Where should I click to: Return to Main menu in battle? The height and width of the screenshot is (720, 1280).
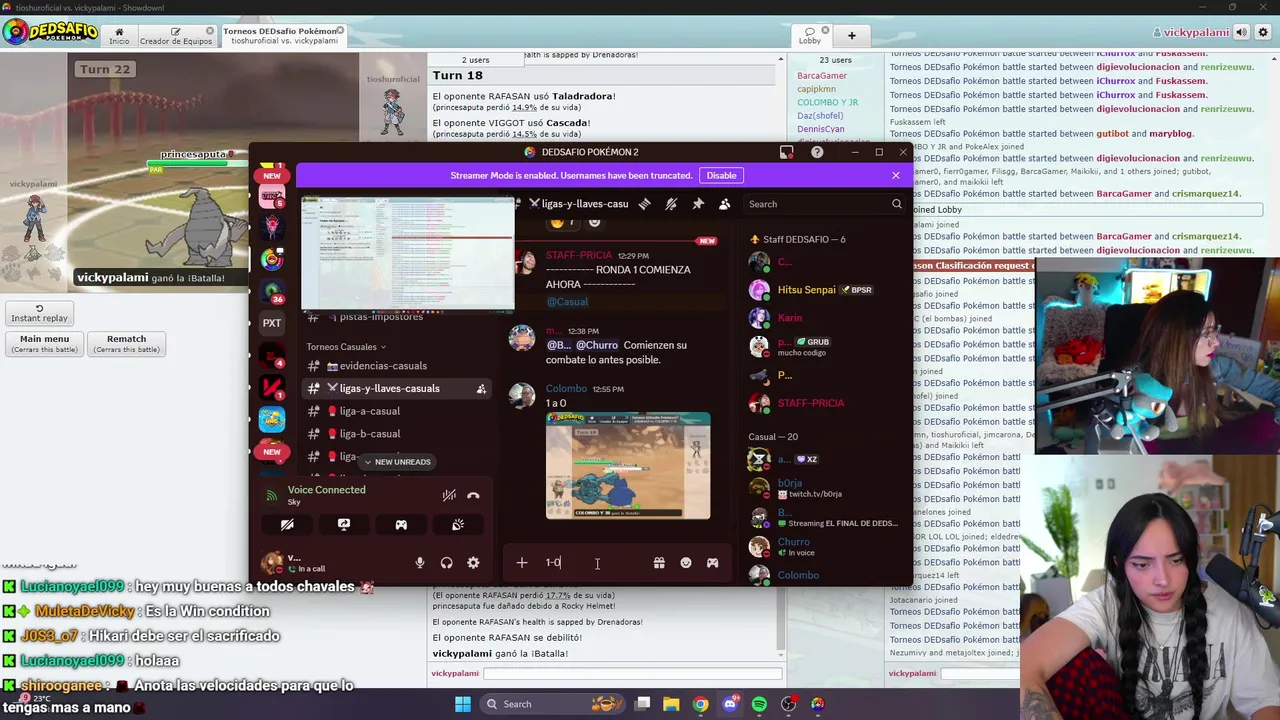pos(44,344)
